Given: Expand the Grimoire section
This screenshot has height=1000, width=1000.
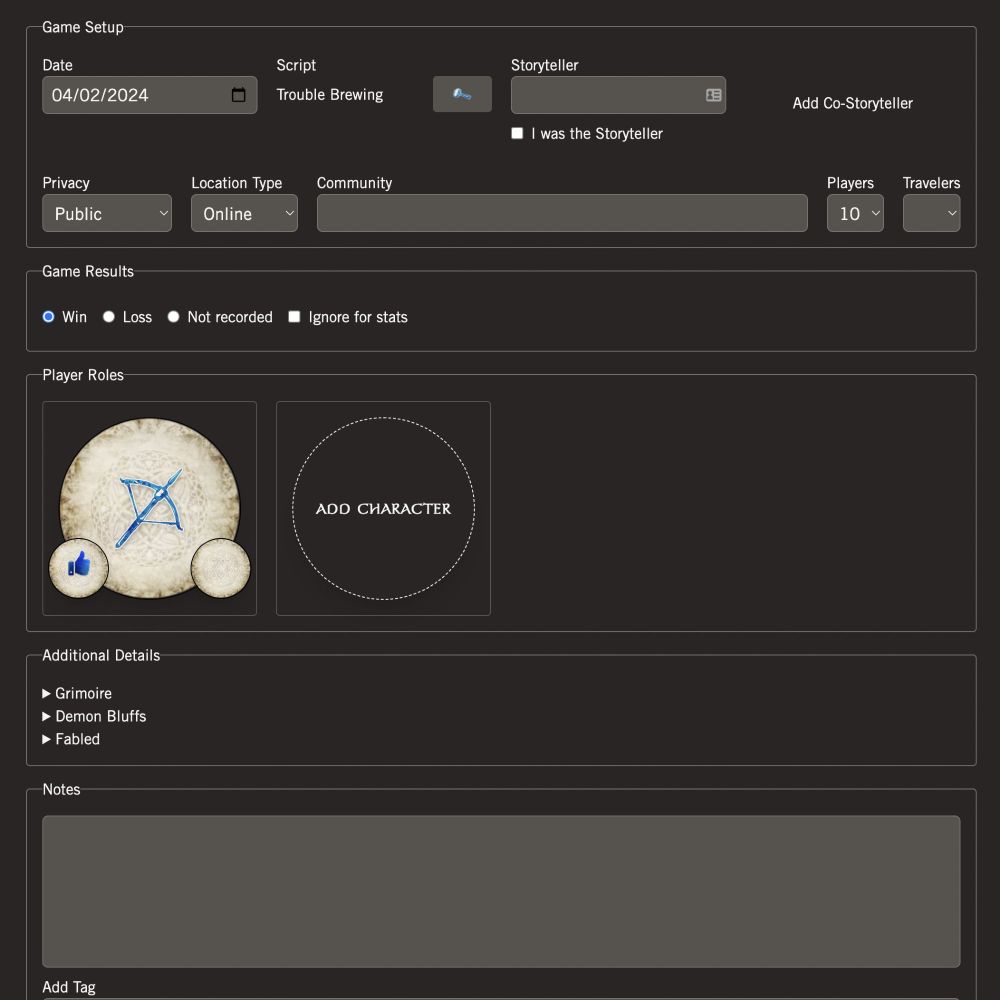Looking at the screenshot, I should [x=77, y=693].
